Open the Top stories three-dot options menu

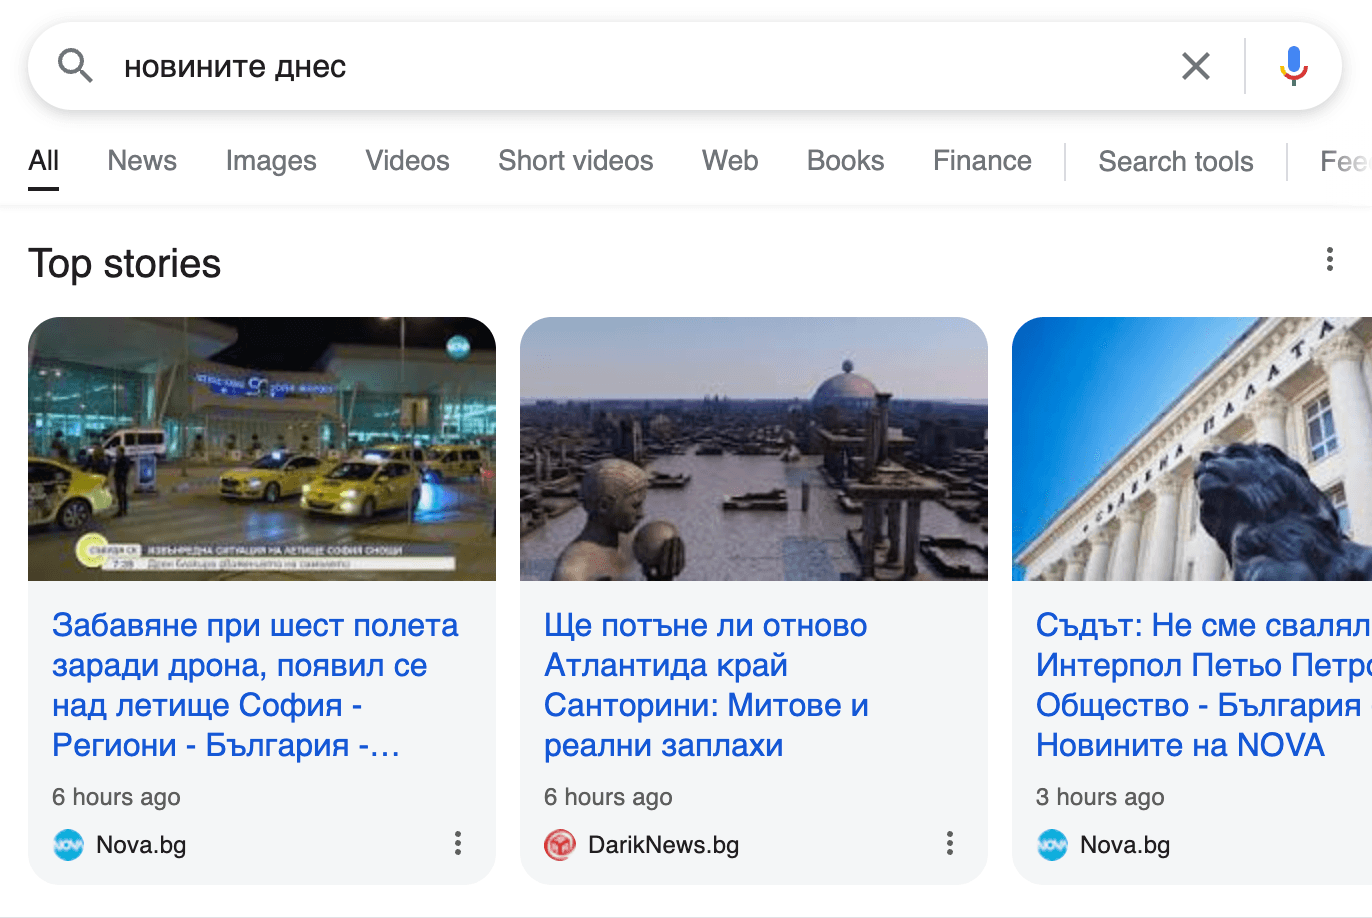(1330, 260)
